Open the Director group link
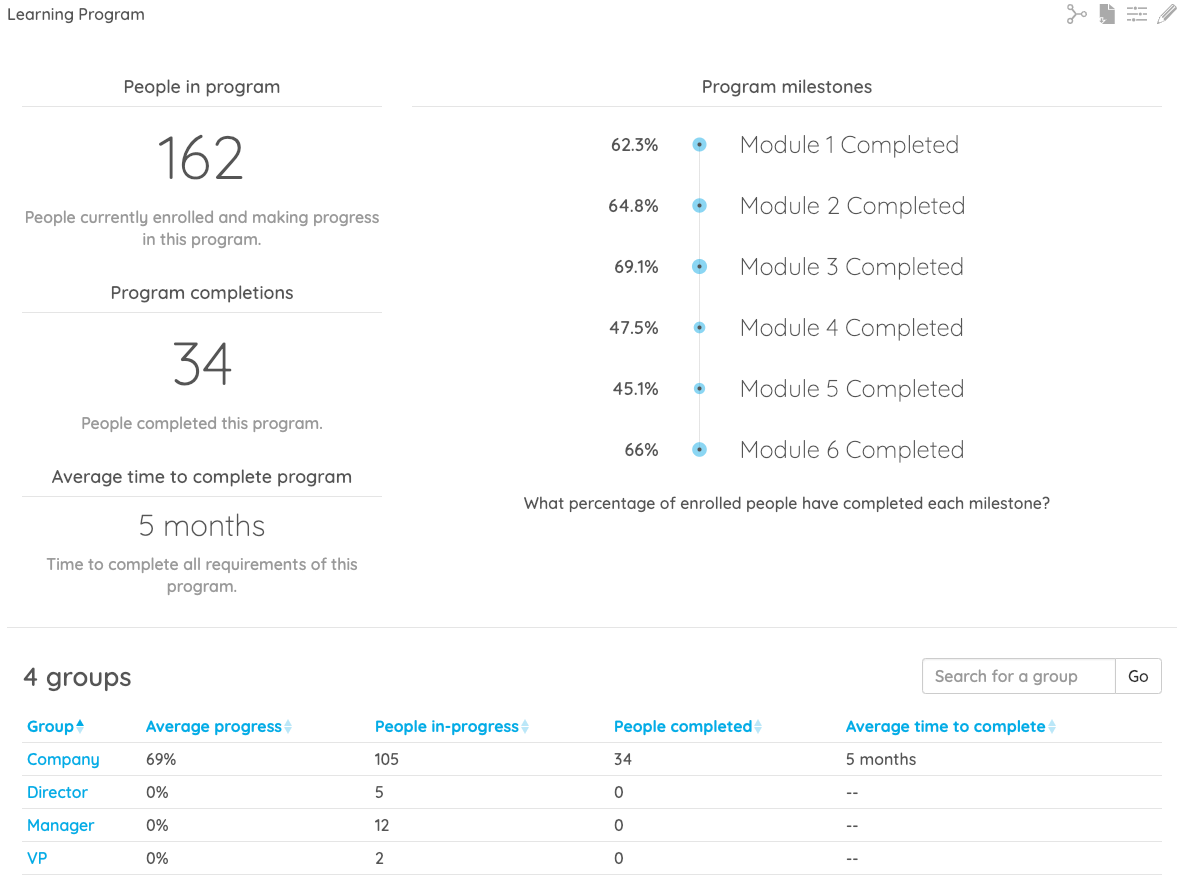Image resolution: width=1183 pixels, height=876 pixels. [x=57, y=793]
